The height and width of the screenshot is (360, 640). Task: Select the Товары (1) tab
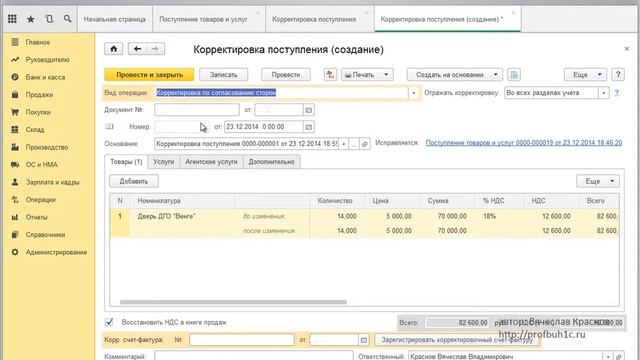pos(126,162)
